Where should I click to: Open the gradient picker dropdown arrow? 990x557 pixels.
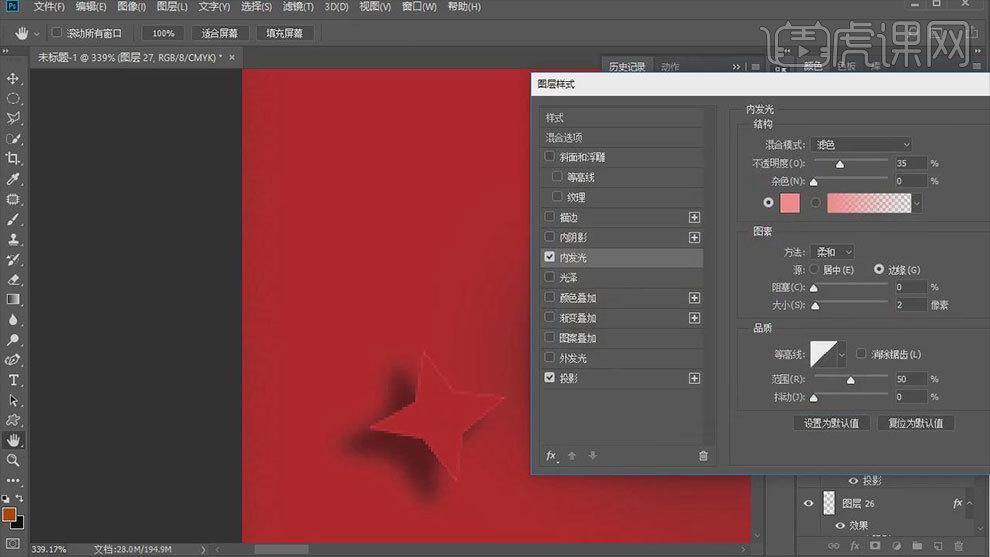click(917, 203)
